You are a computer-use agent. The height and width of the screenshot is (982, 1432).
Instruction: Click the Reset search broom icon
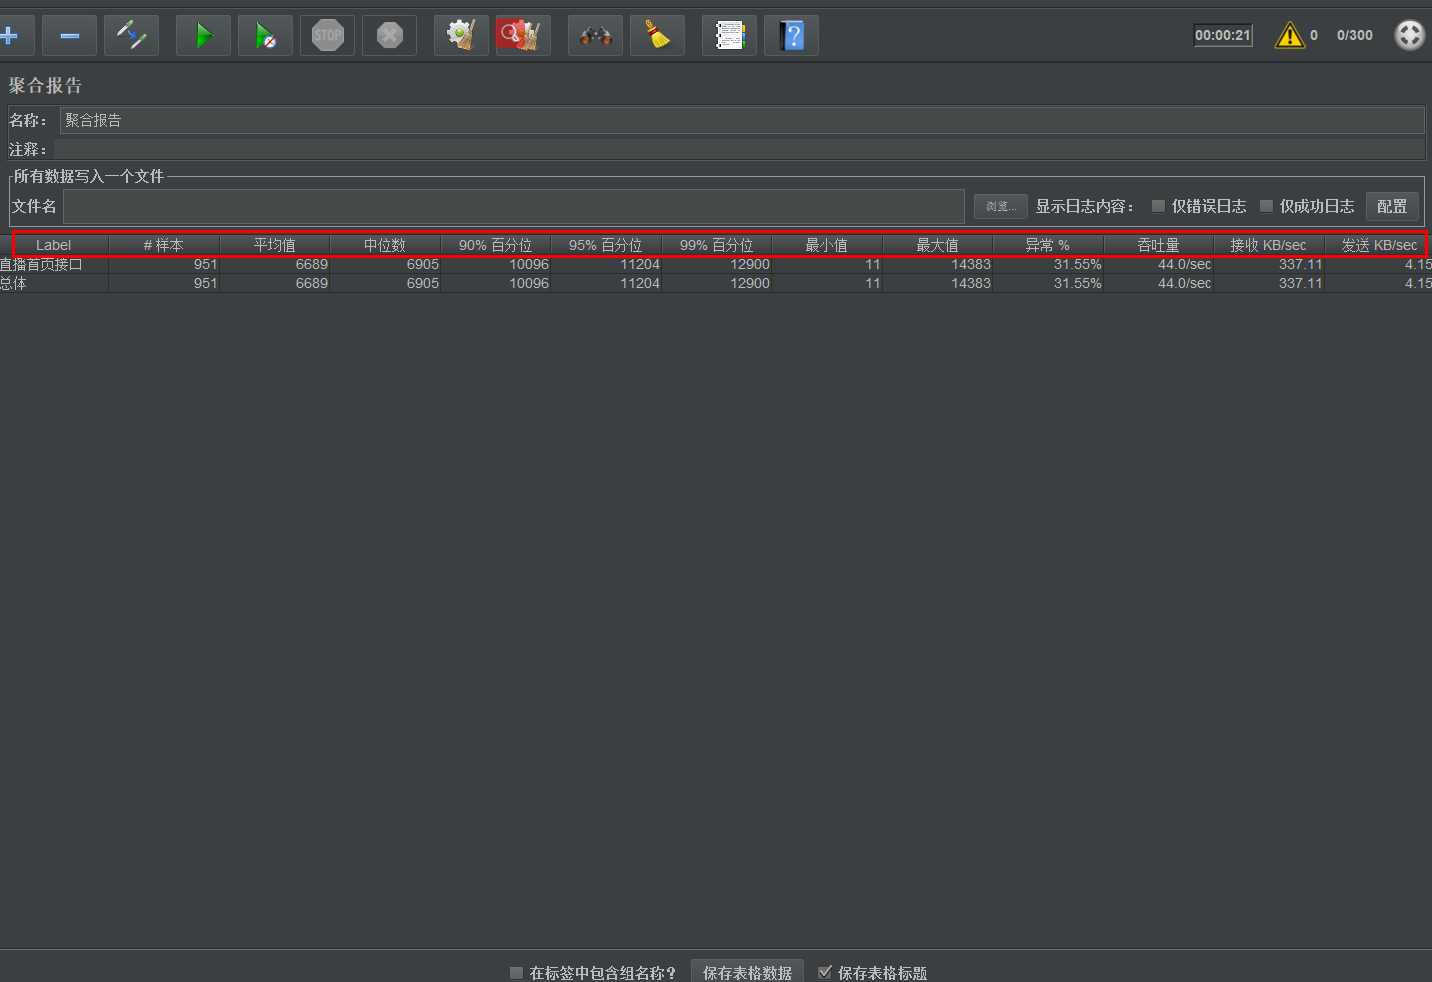click(x=658, y=36)
